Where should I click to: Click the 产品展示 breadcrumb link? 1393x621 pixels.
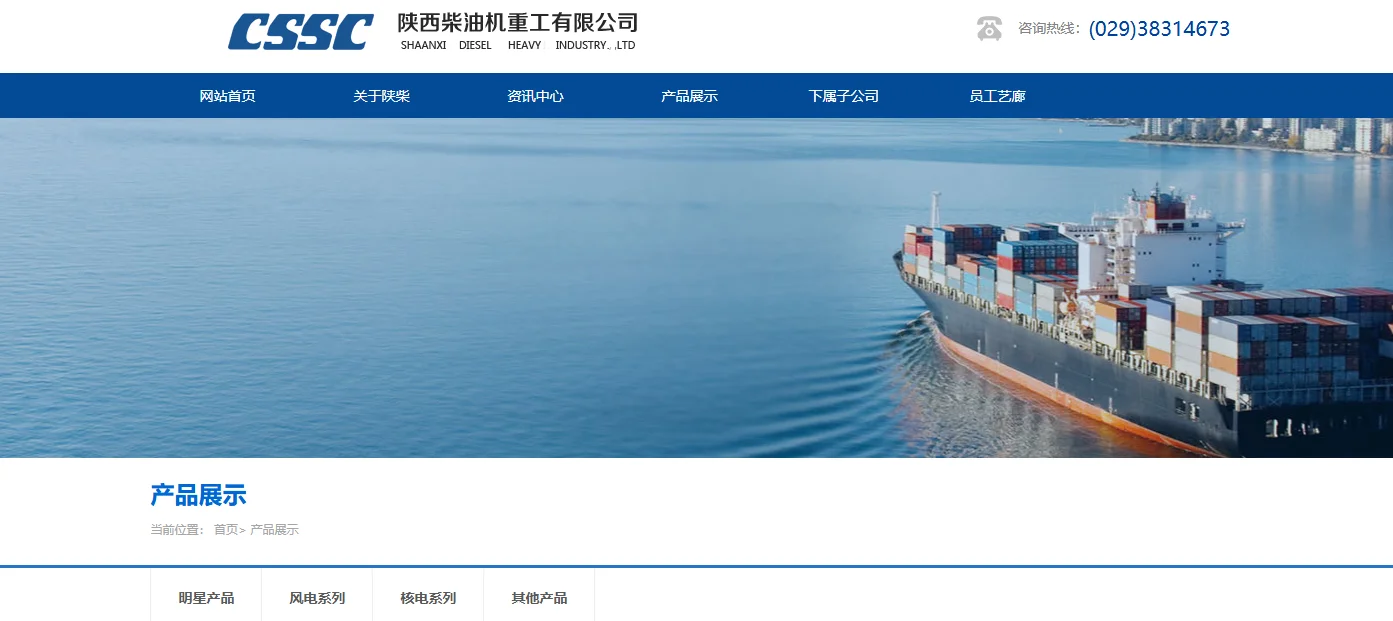(x=274, y=530)
